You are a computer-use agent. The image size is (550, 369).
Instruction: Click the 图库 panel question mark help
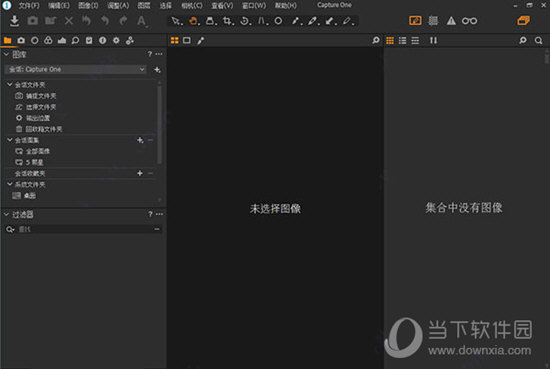click(x=150, y=54)
